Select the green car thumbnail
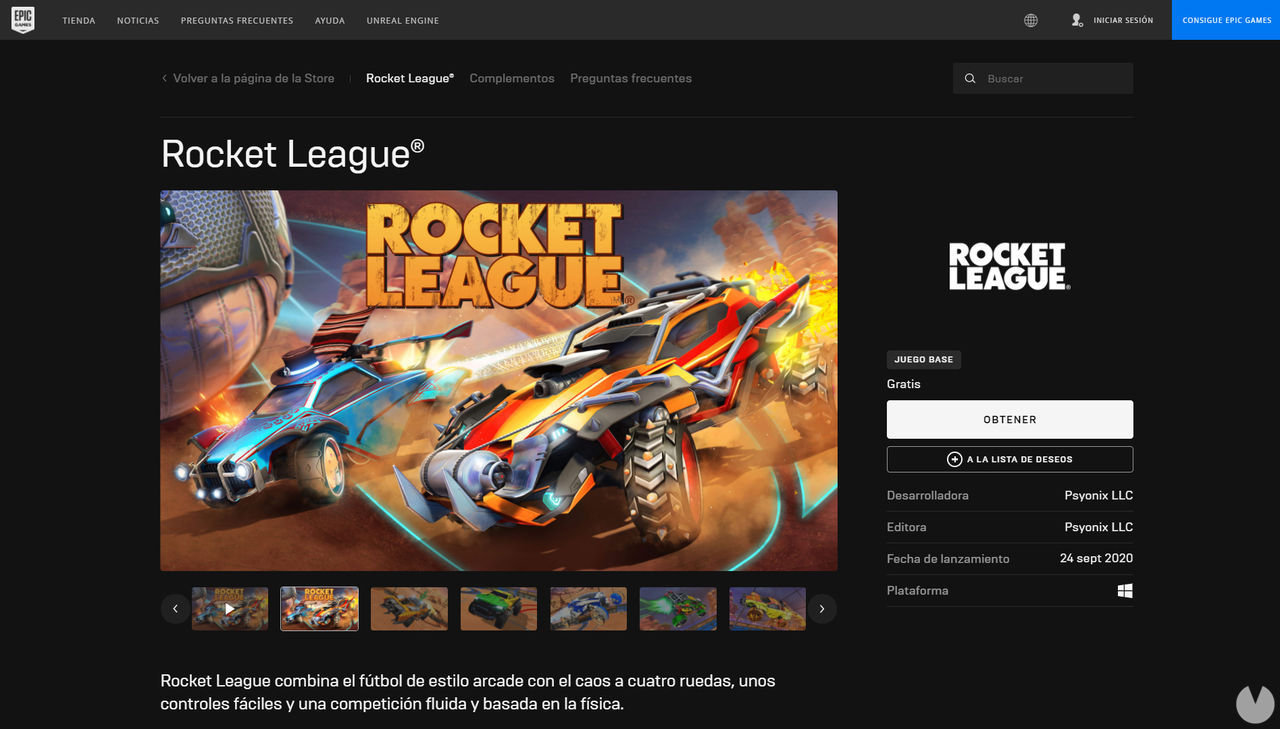 click(499, 608)
